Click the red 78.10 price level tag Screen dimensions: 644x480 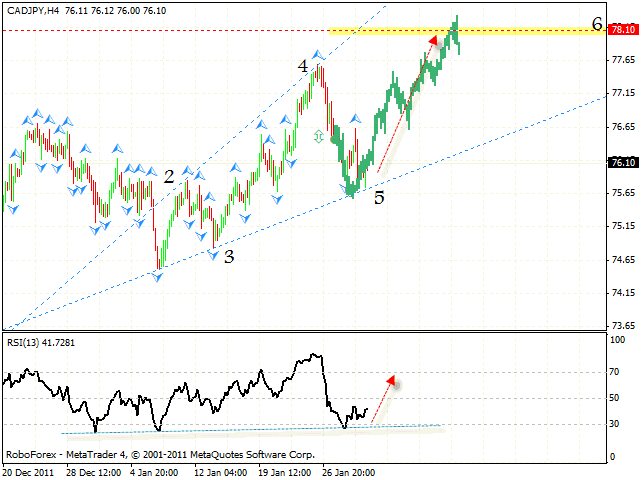click(622, 29)
